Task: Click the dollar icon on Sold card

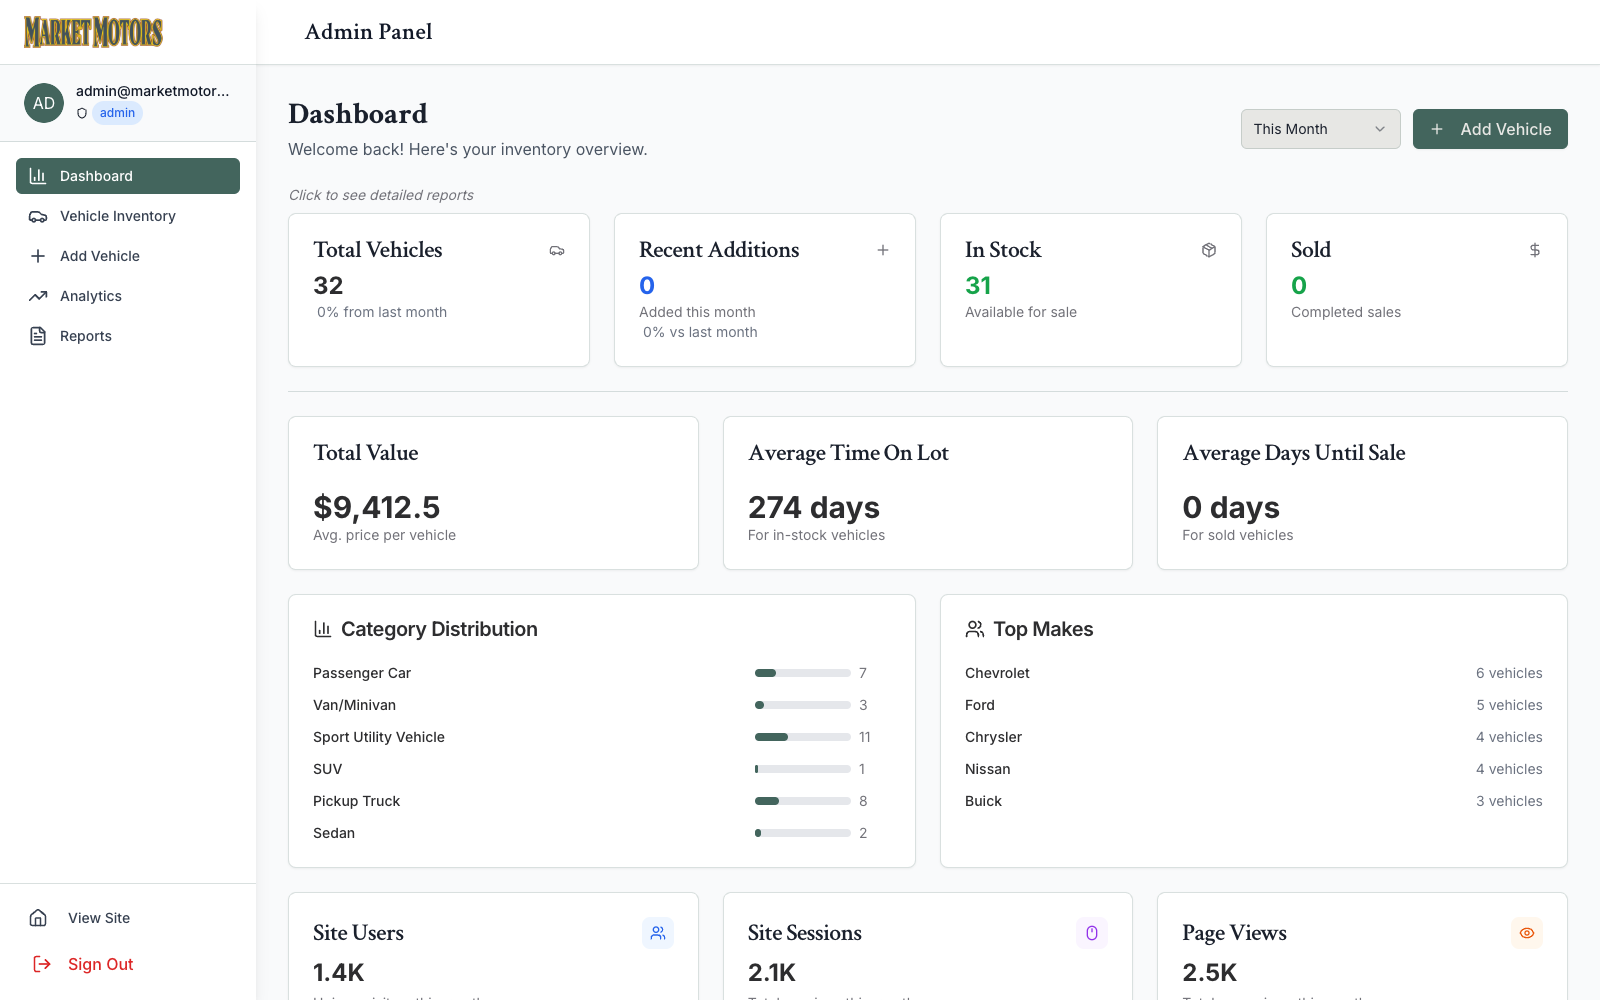Action: (1535, 250)
